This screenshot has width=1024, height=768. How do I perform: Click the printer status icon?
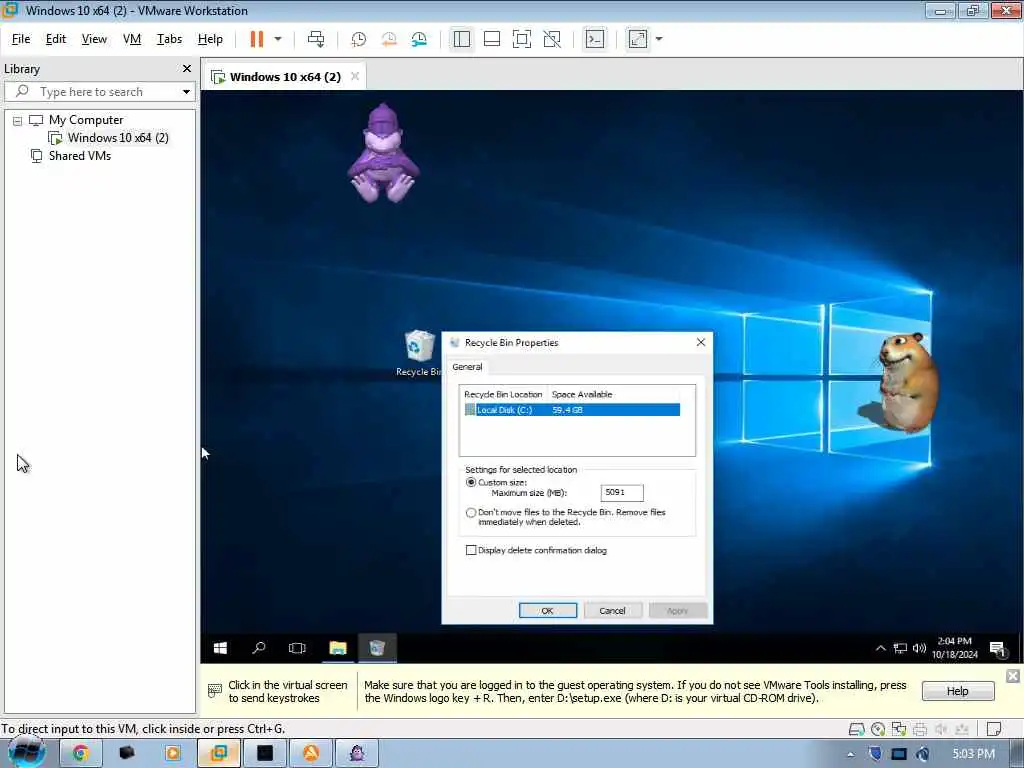coord(920,729)
